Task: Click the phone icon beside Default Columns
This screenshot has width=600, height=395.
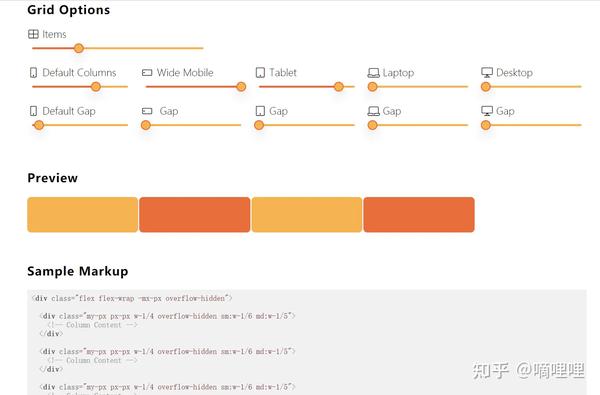Action: coord(33,73)
